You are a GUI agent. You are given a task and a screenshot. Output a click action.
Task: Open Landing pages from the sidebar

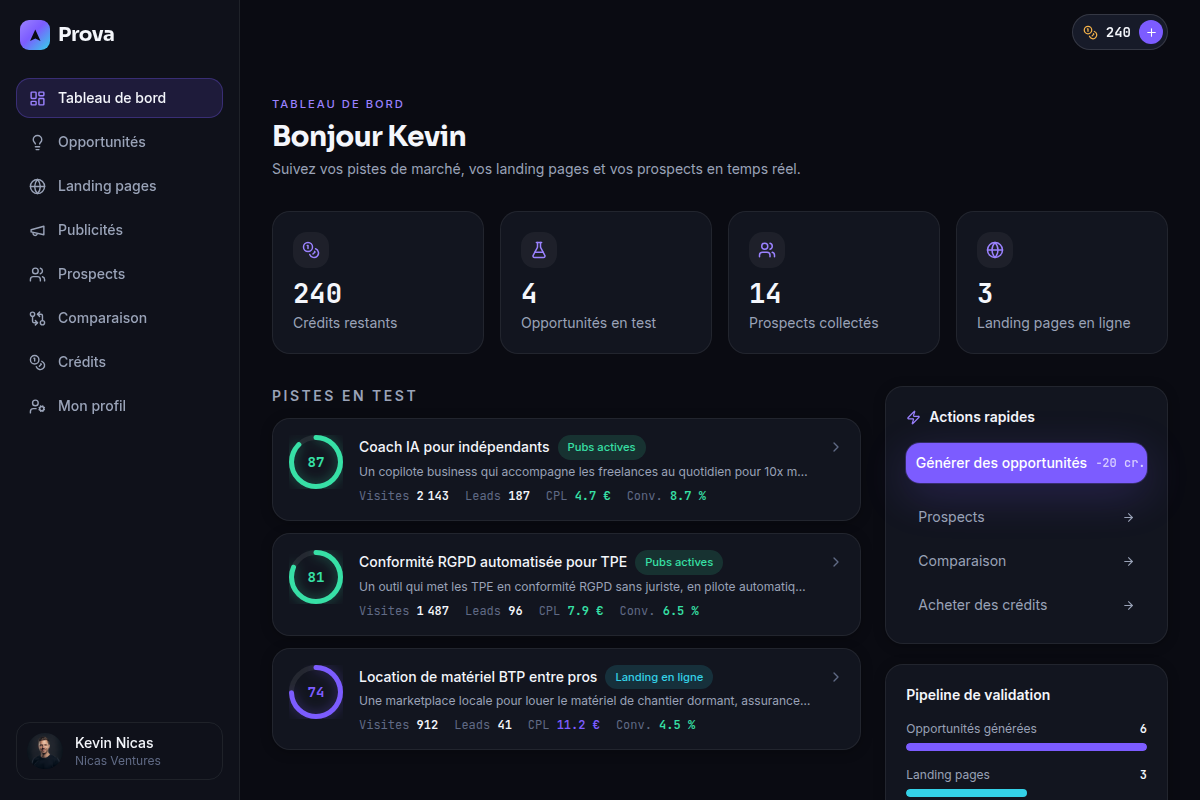click(x=119, y=186)
